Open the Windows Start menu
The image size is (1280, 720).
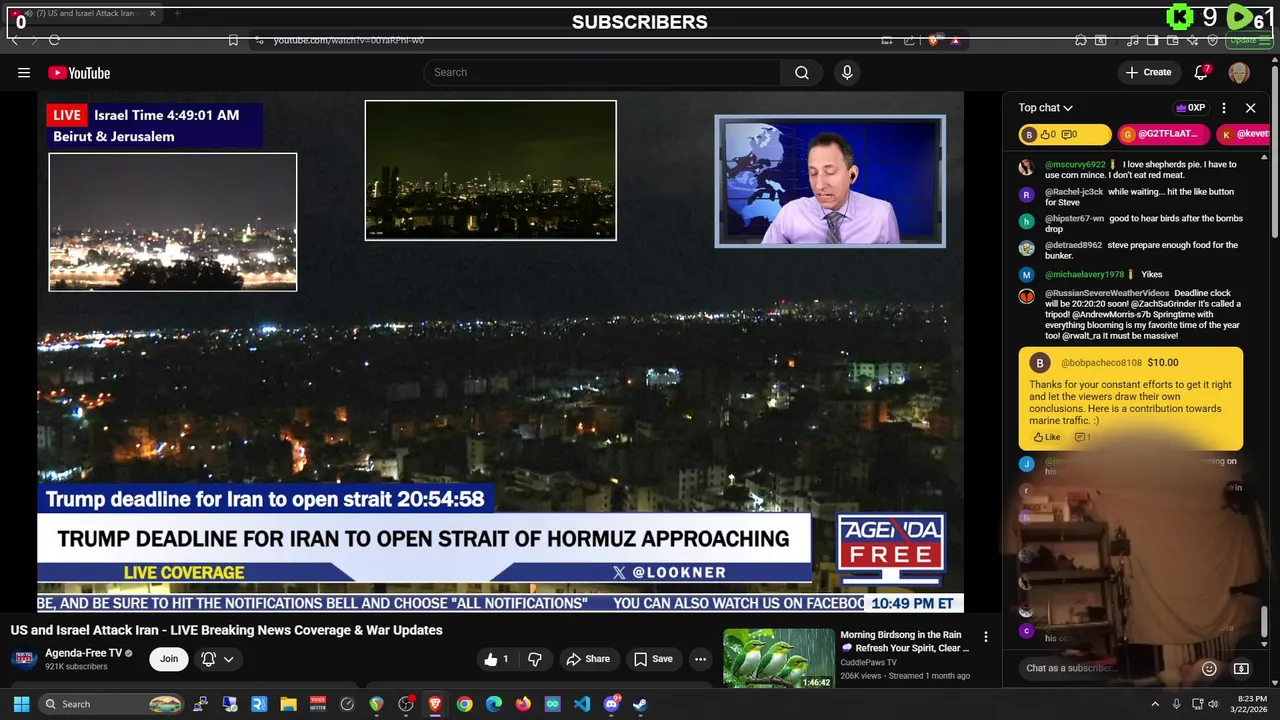[x=21, y=704]
